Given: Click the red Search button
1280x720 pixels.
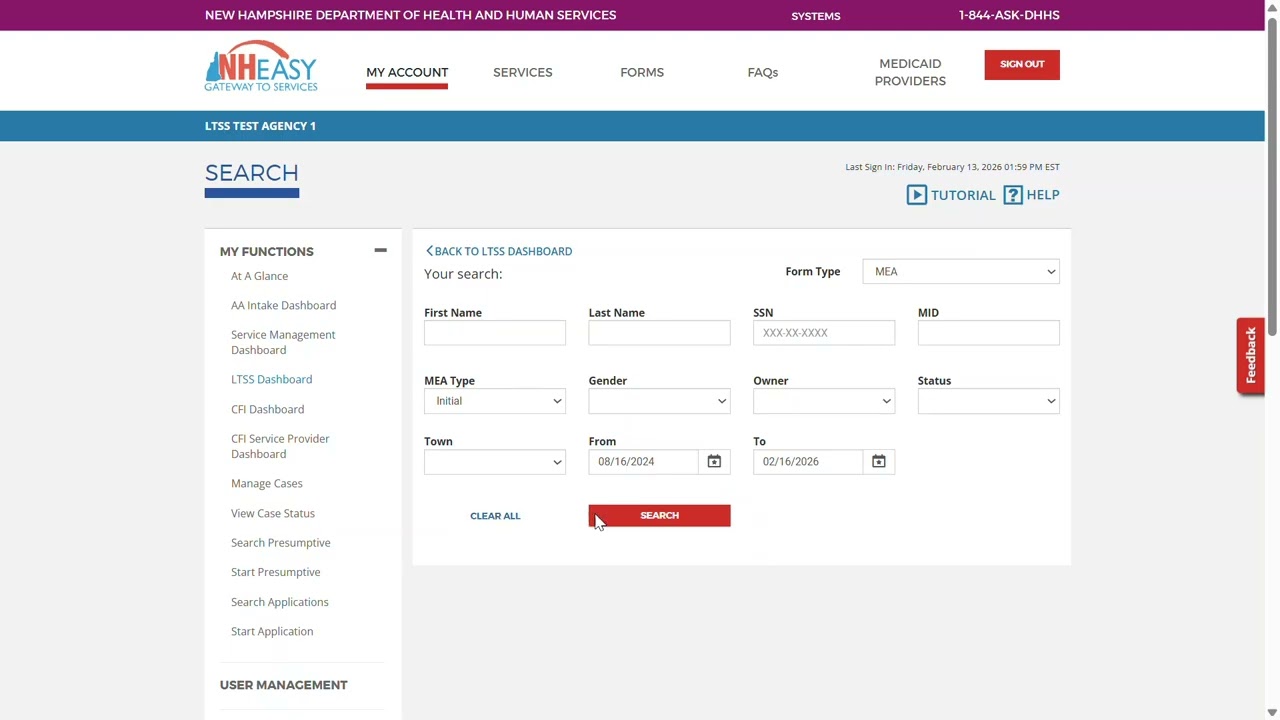Looking at the screenshot, I should (660, 515).
